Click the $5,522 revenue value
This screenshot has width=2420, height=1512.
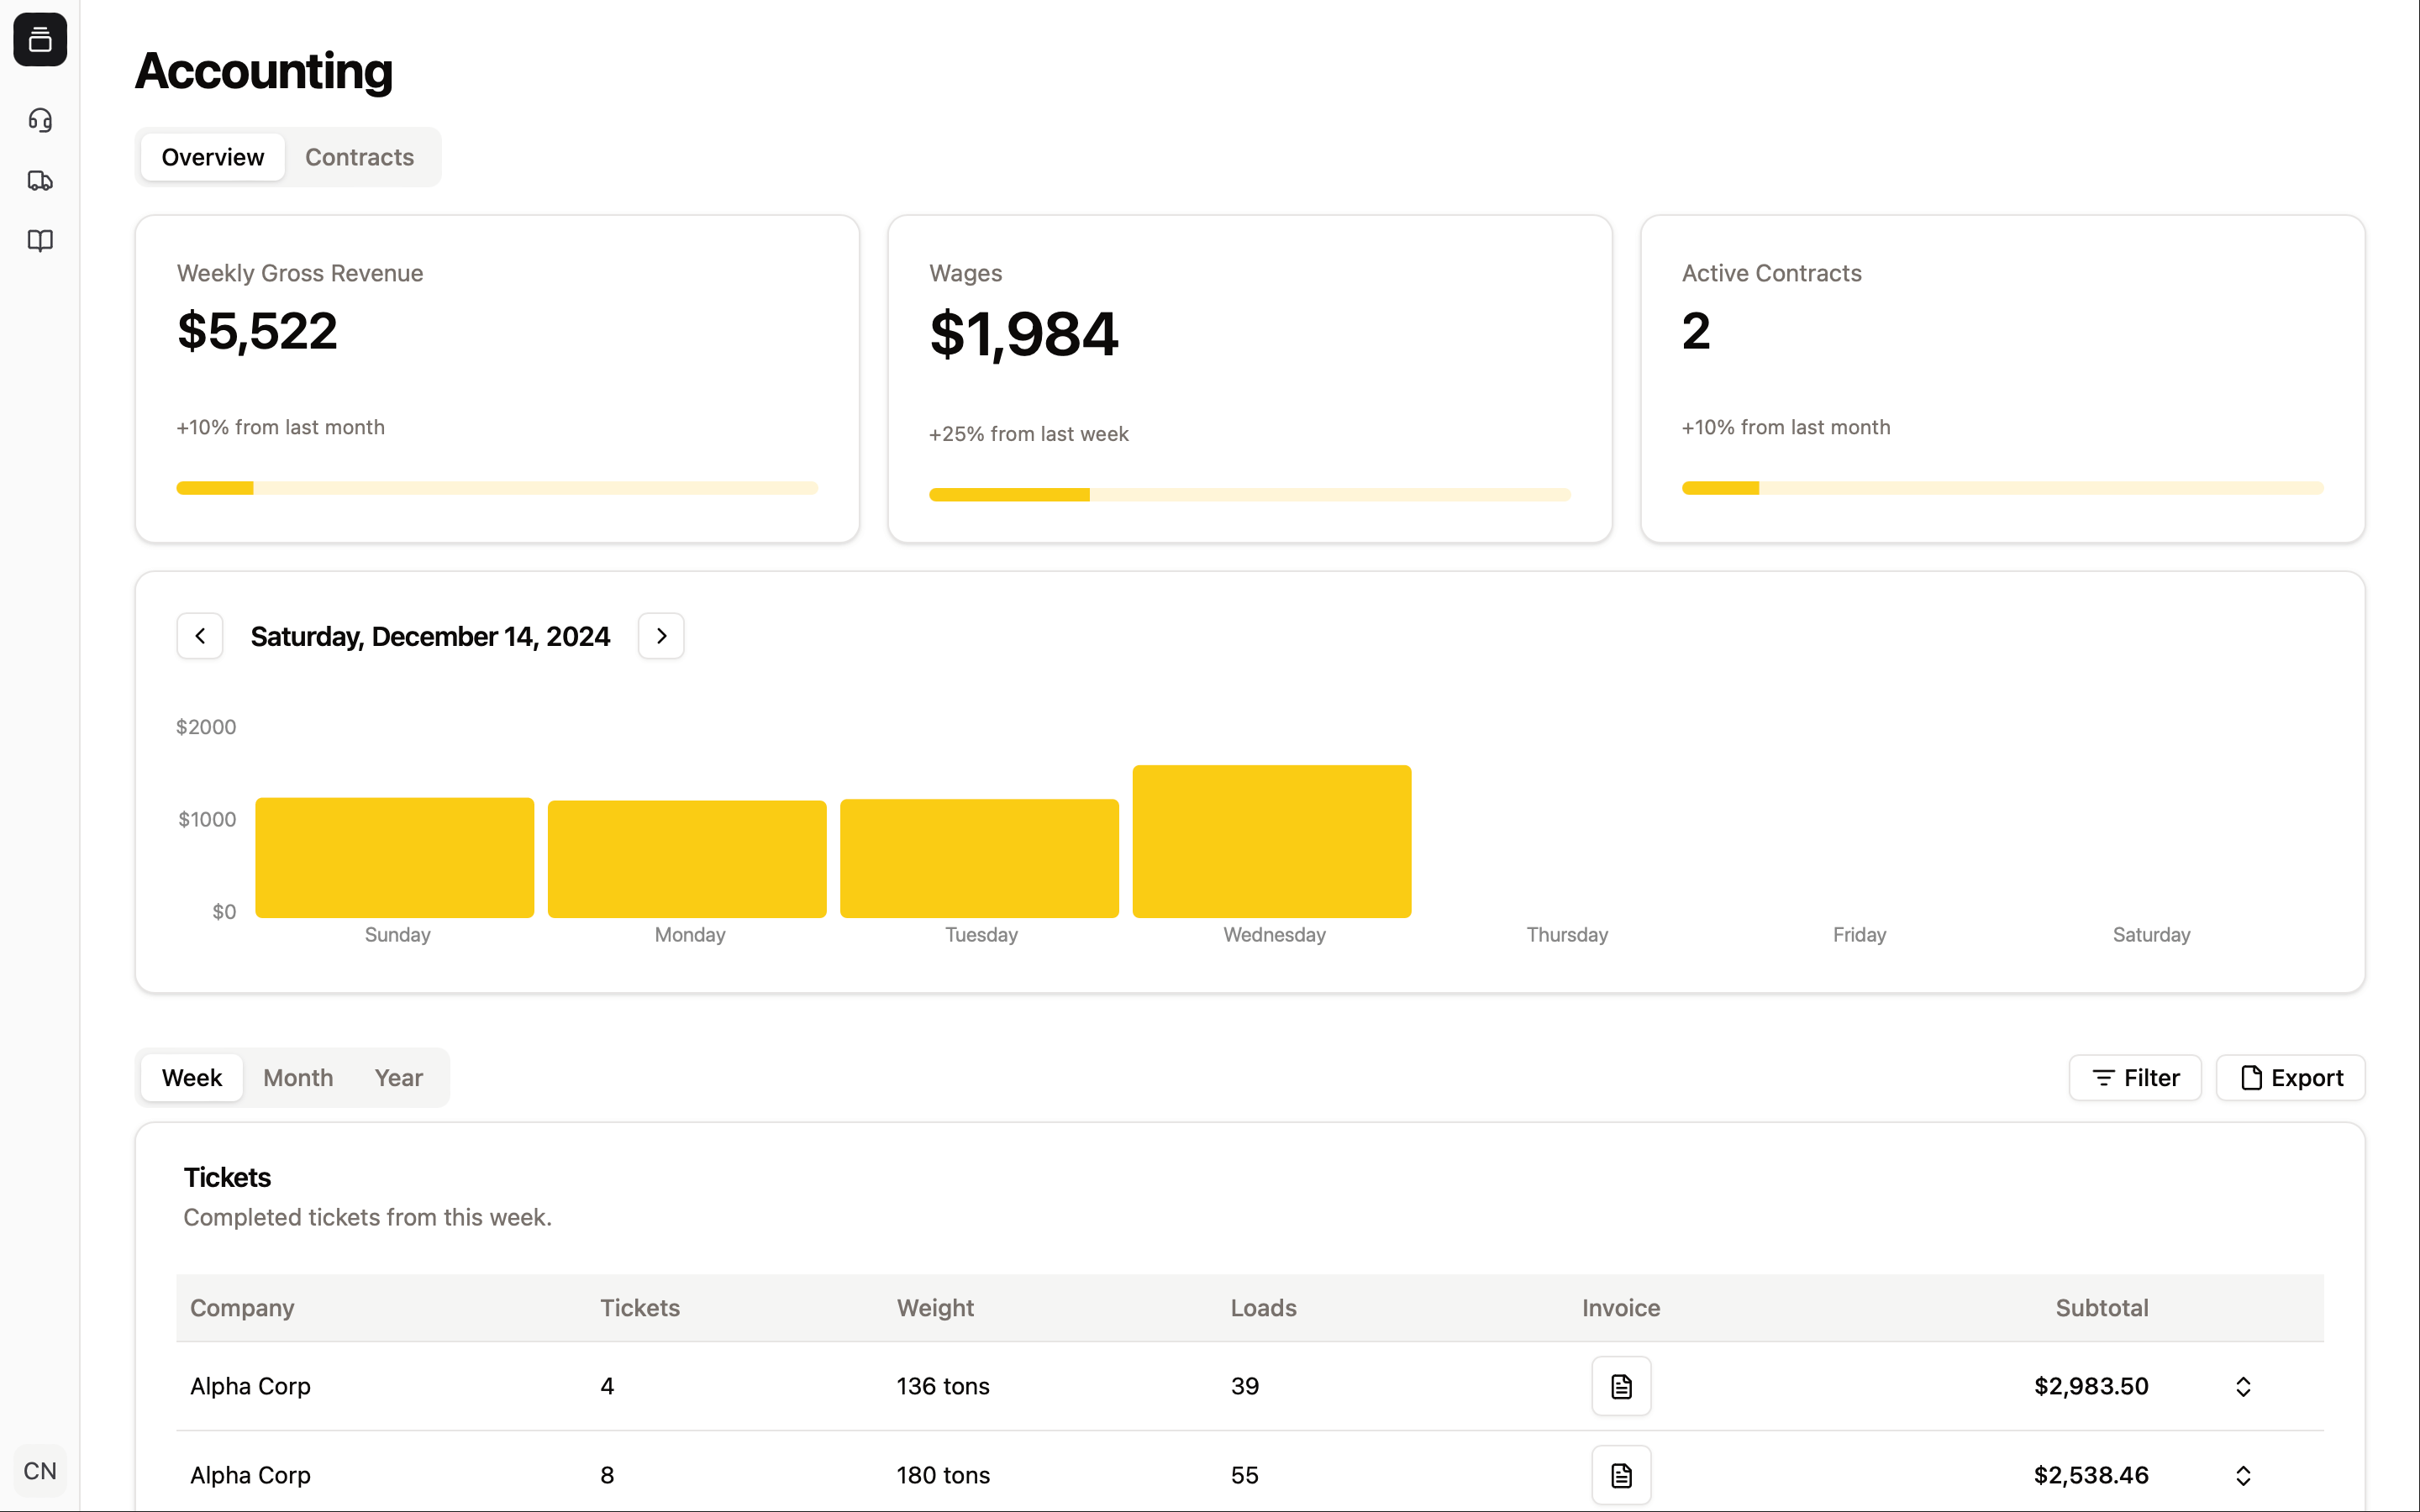click(258, 331)
